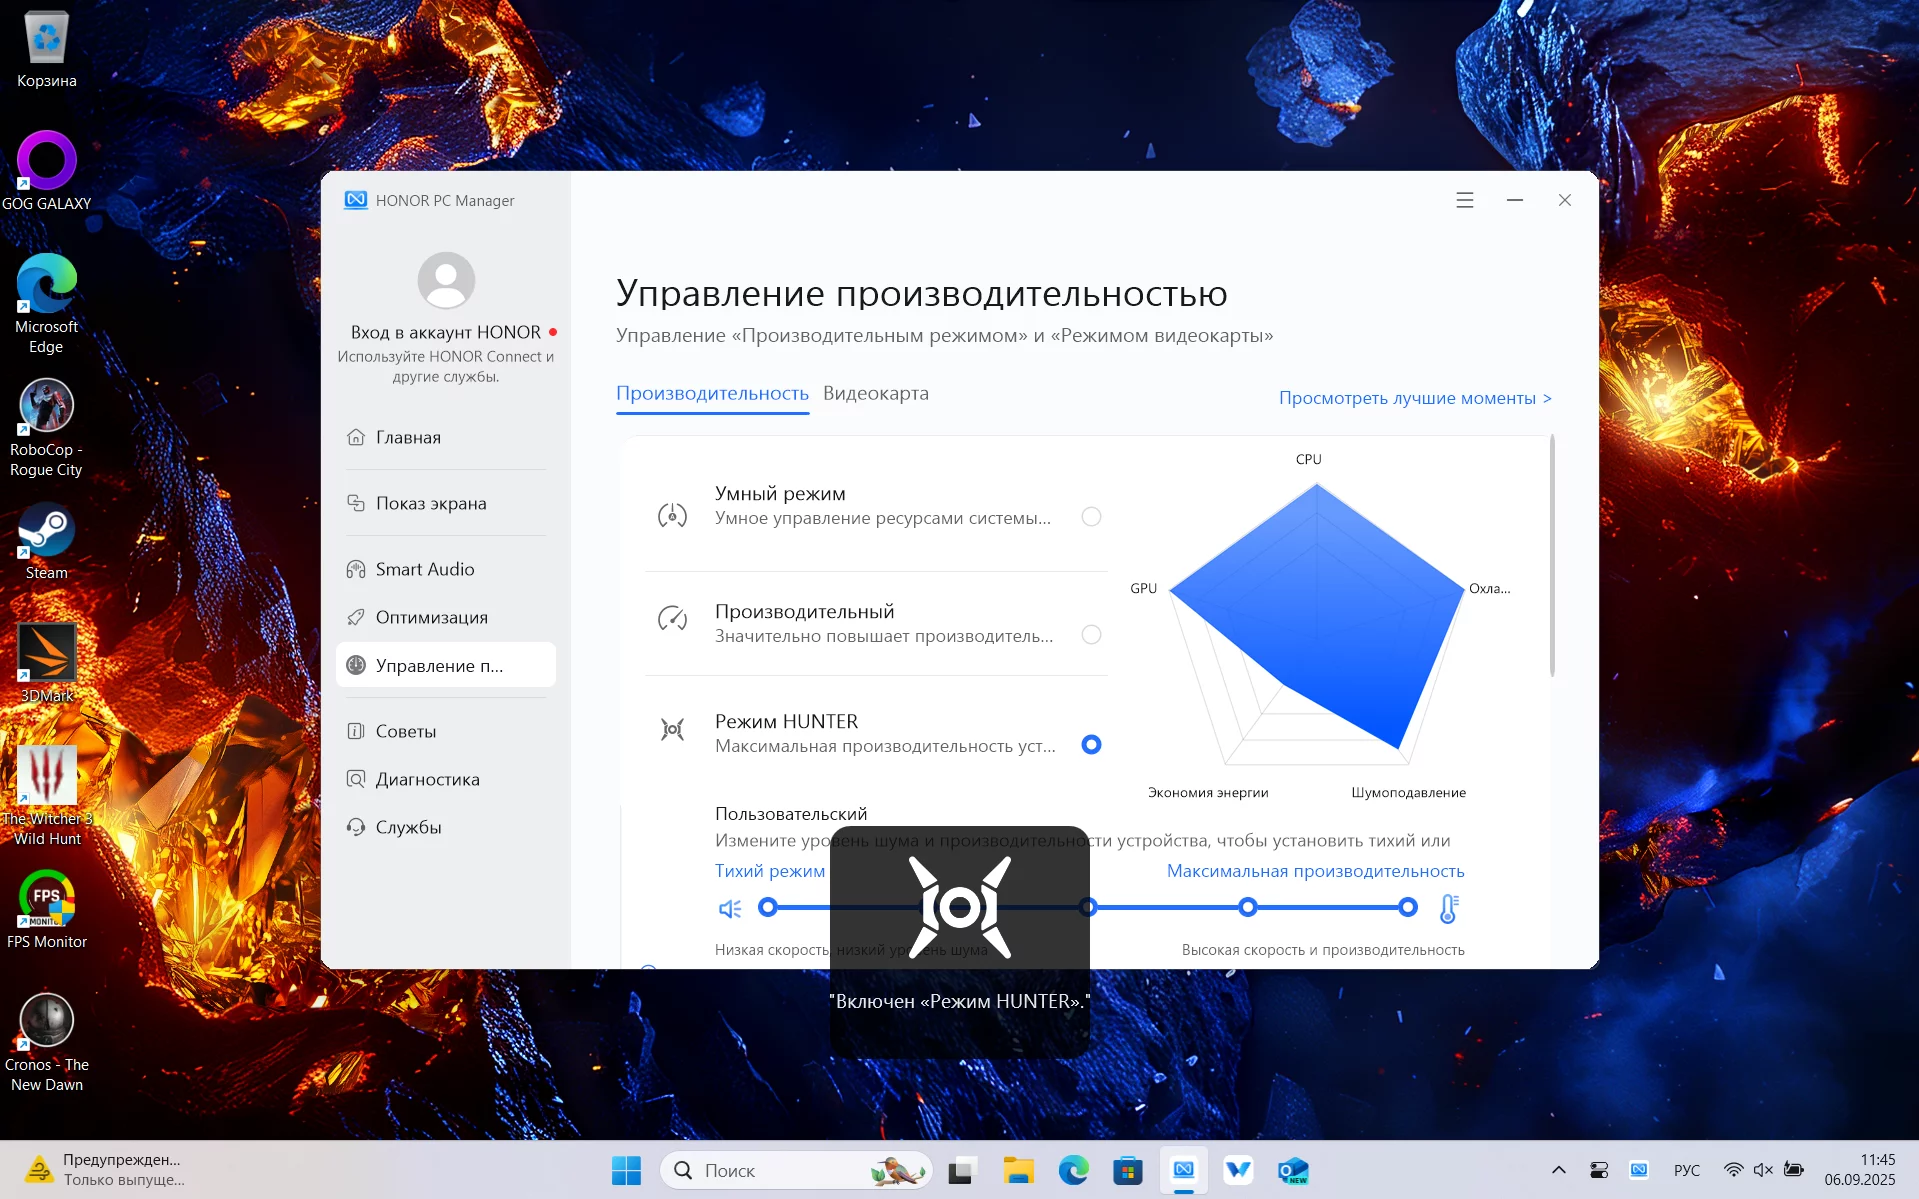Click the speaker noise icon by slider

(x=730, y=908)
